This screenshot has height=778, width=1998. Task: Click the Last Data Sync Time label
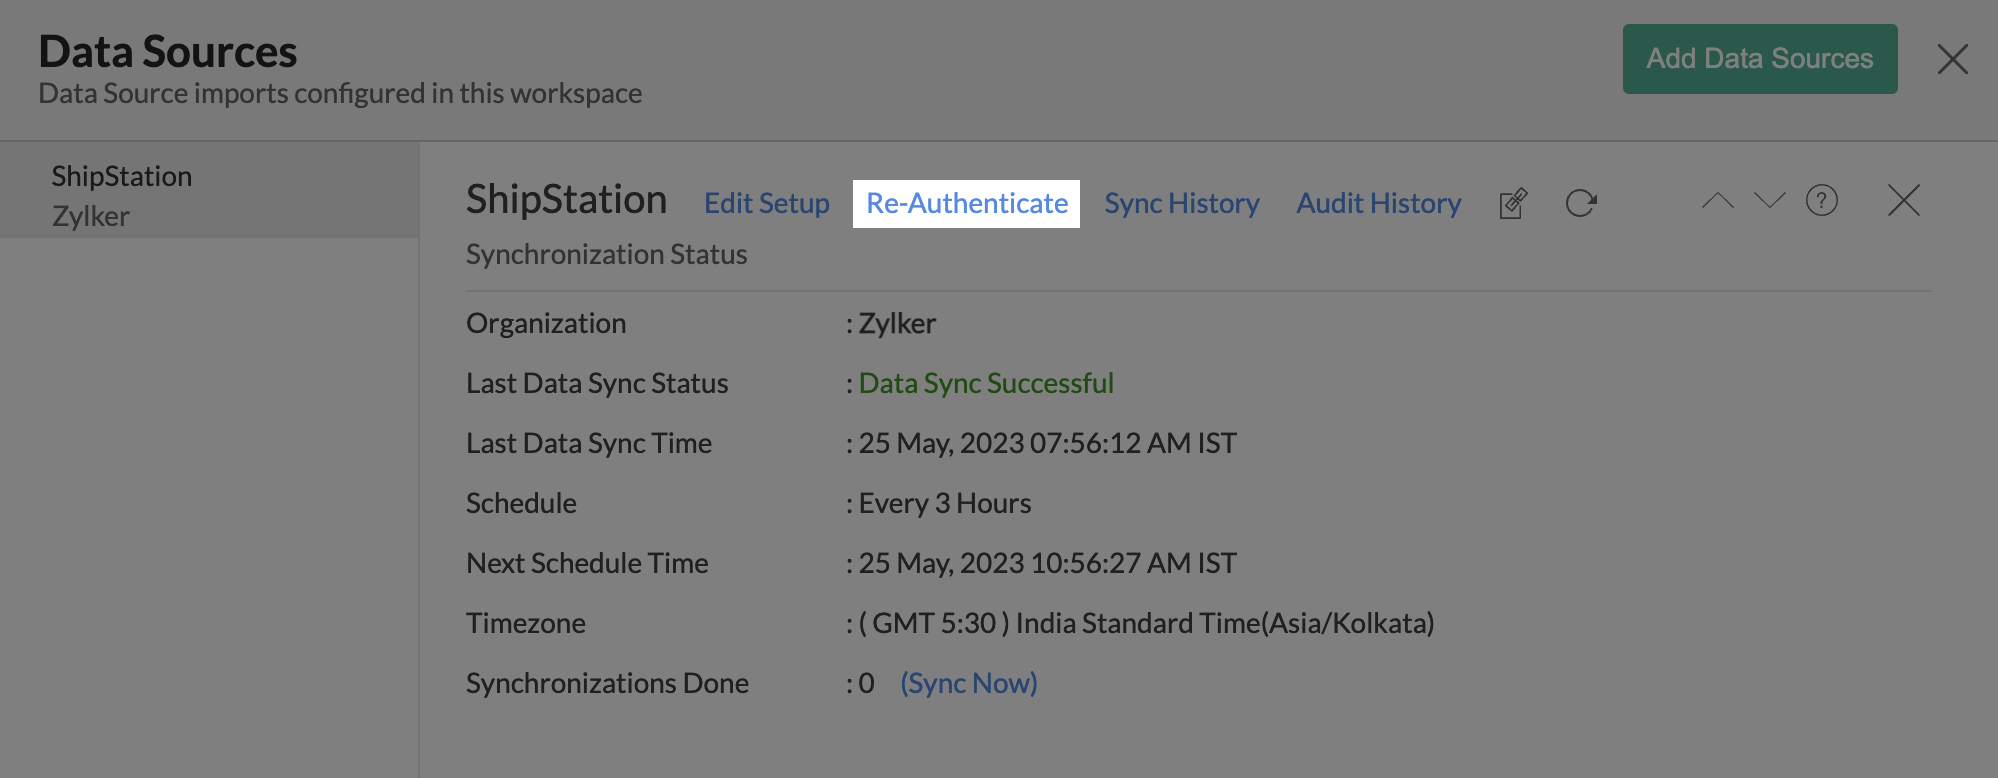[589, 443]
